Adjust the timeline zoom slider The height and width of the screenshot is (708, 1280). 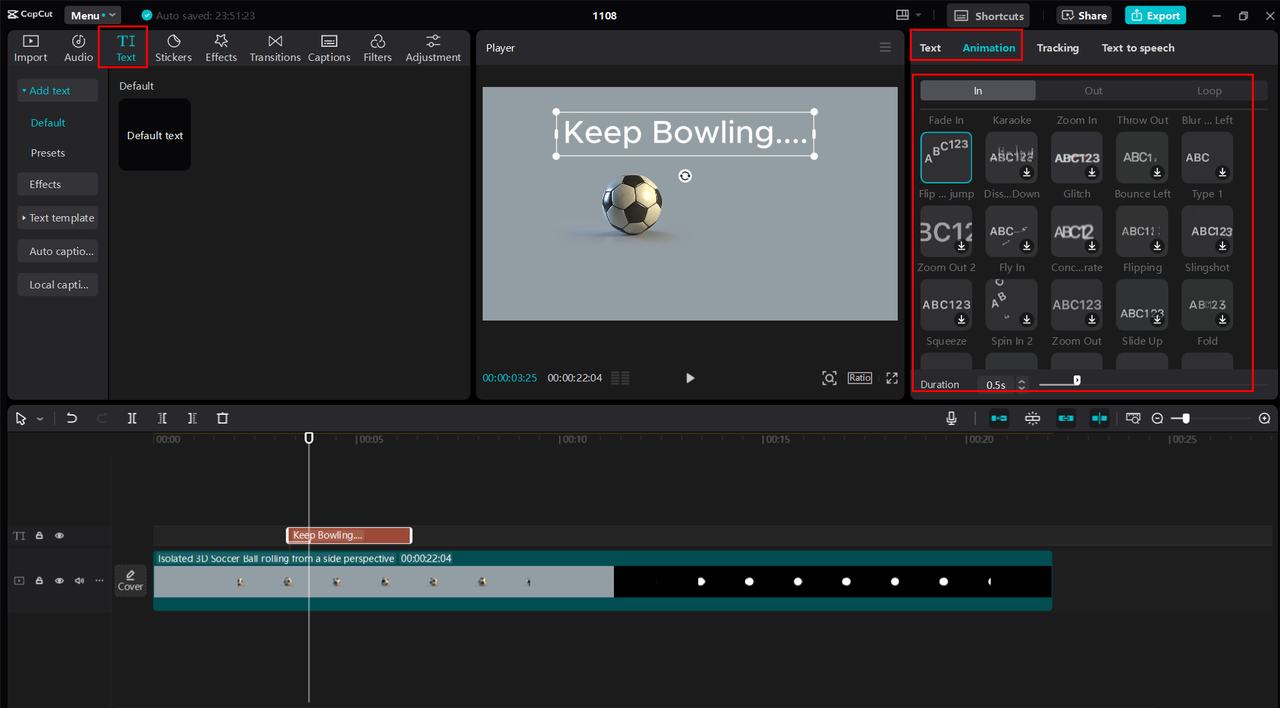[1185, 418]
